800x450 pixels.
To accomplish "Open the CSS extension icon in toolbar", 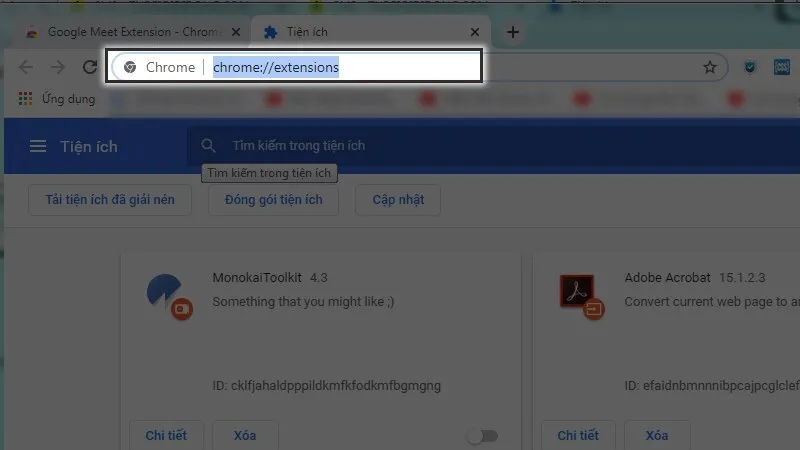I will (x=782, y=67).
